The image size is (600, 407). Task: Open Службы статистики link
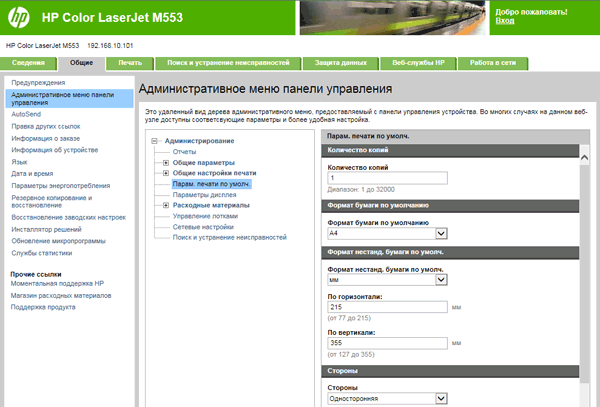click(x=42, y=253)
